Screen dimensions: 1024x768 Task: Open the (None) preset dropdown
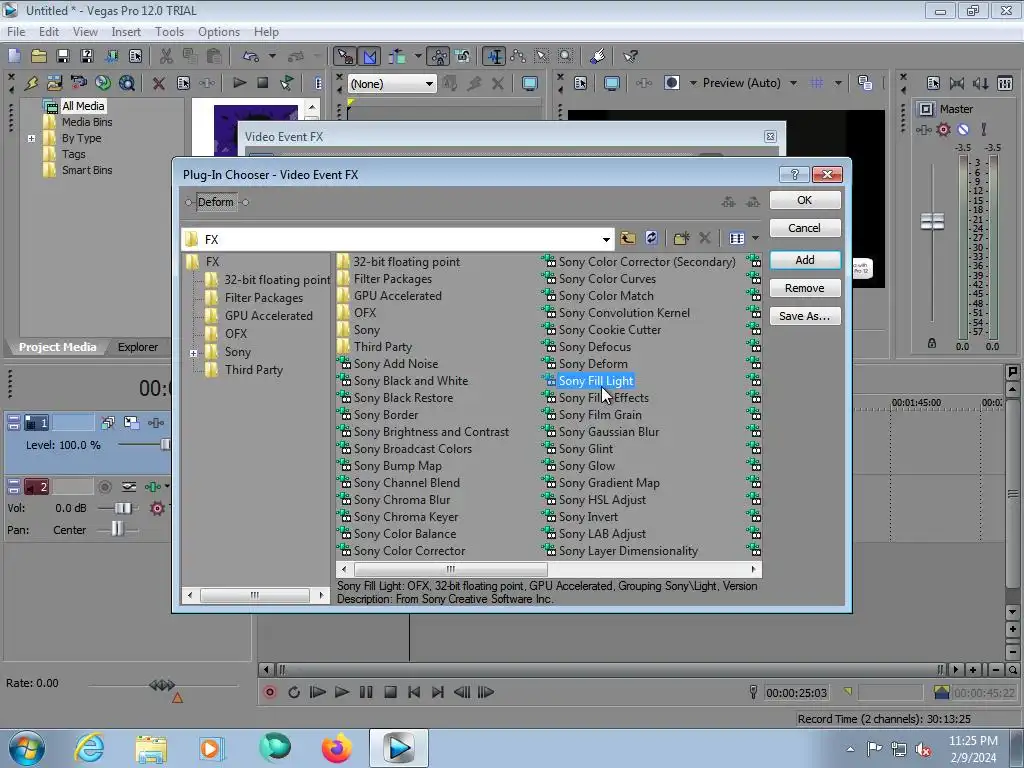click(428, 84)
